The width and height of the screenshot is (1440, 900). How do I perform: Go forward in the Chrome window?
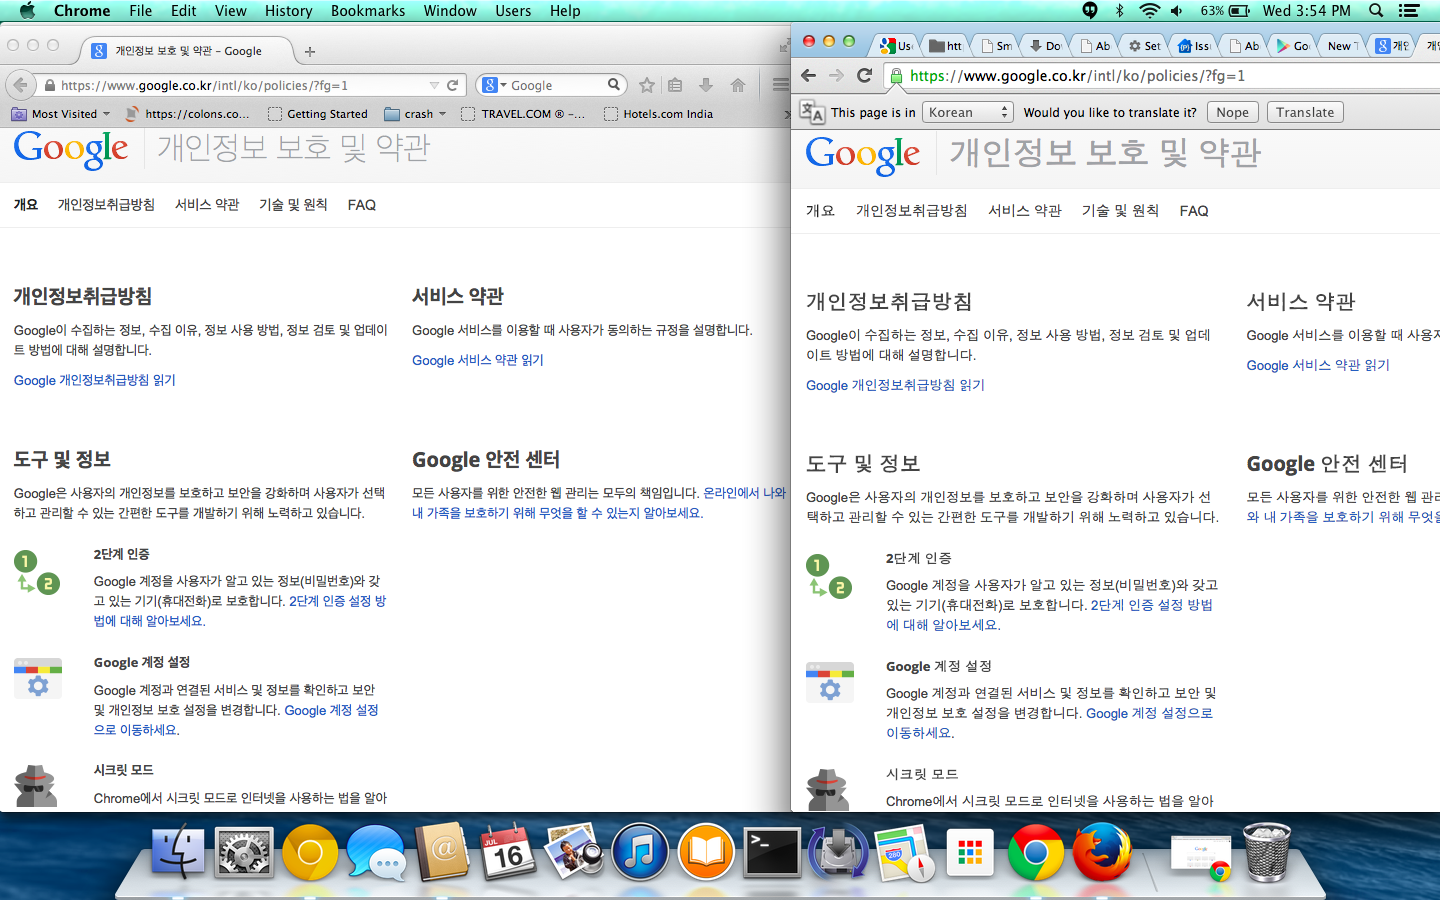tap(837, 75)
